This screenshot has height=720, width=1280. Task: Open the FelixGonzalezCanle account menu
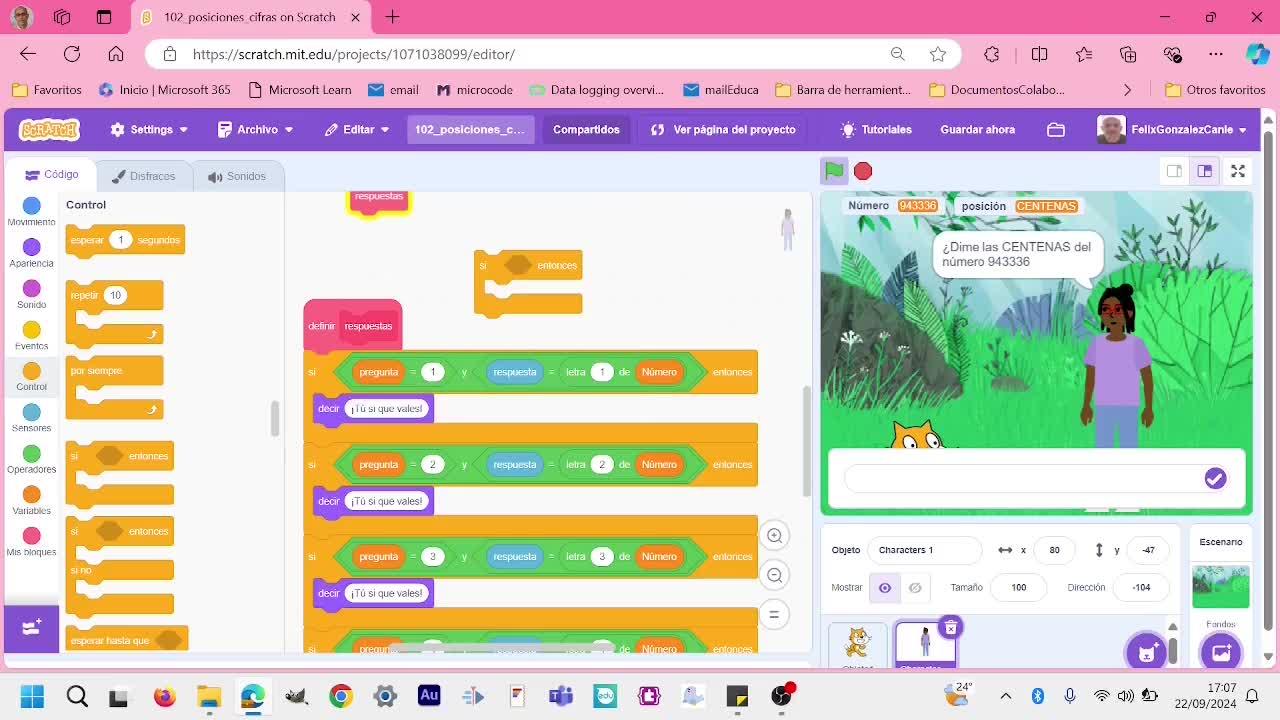click(1172, 129)
